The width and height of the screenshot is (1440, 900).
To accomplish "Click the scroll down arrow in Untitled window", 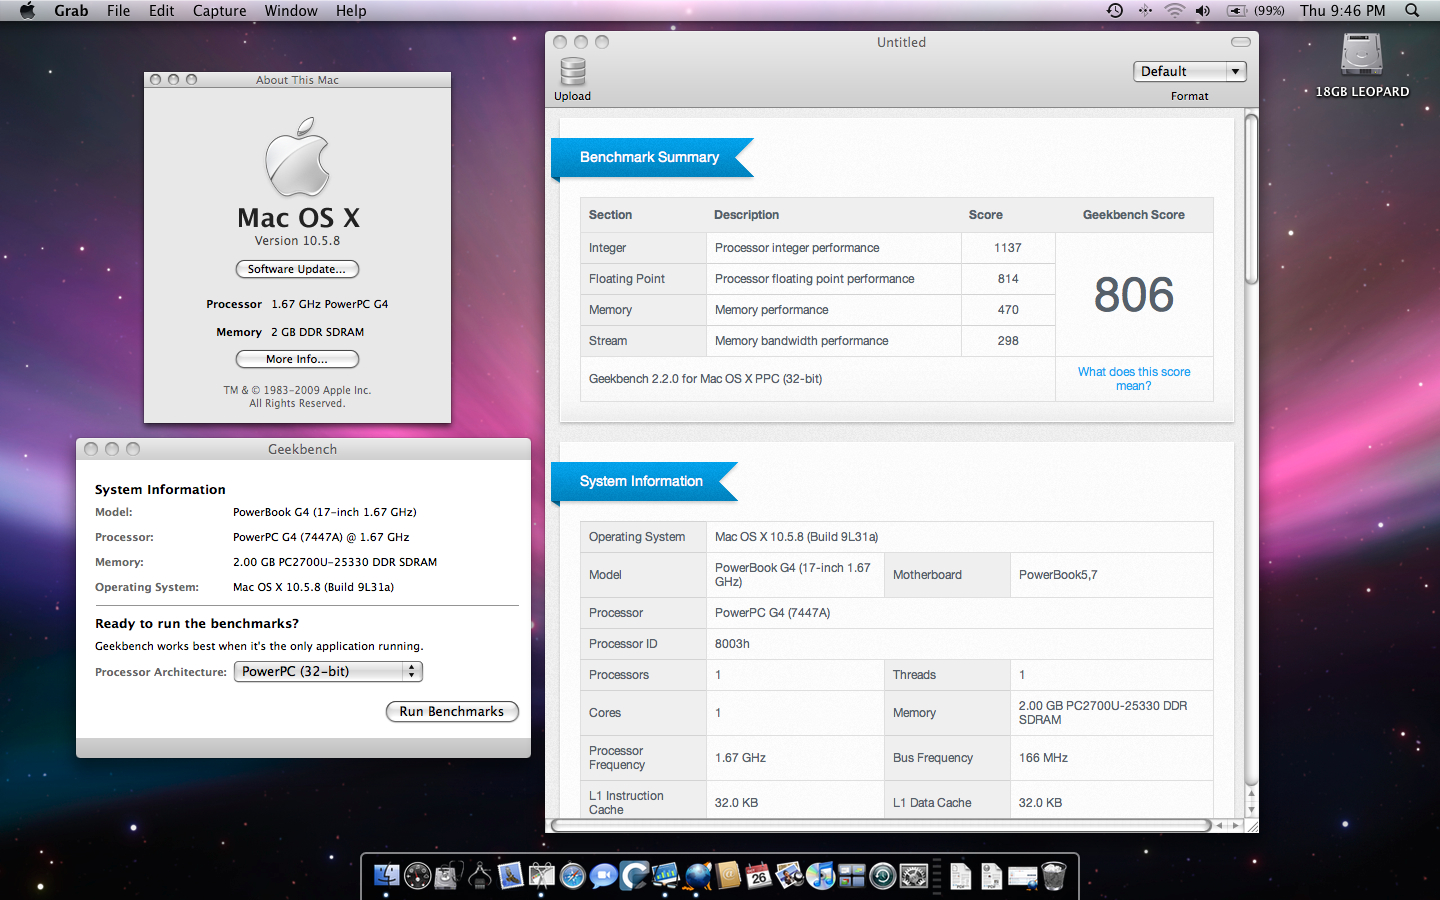I will coord(1251,810).
